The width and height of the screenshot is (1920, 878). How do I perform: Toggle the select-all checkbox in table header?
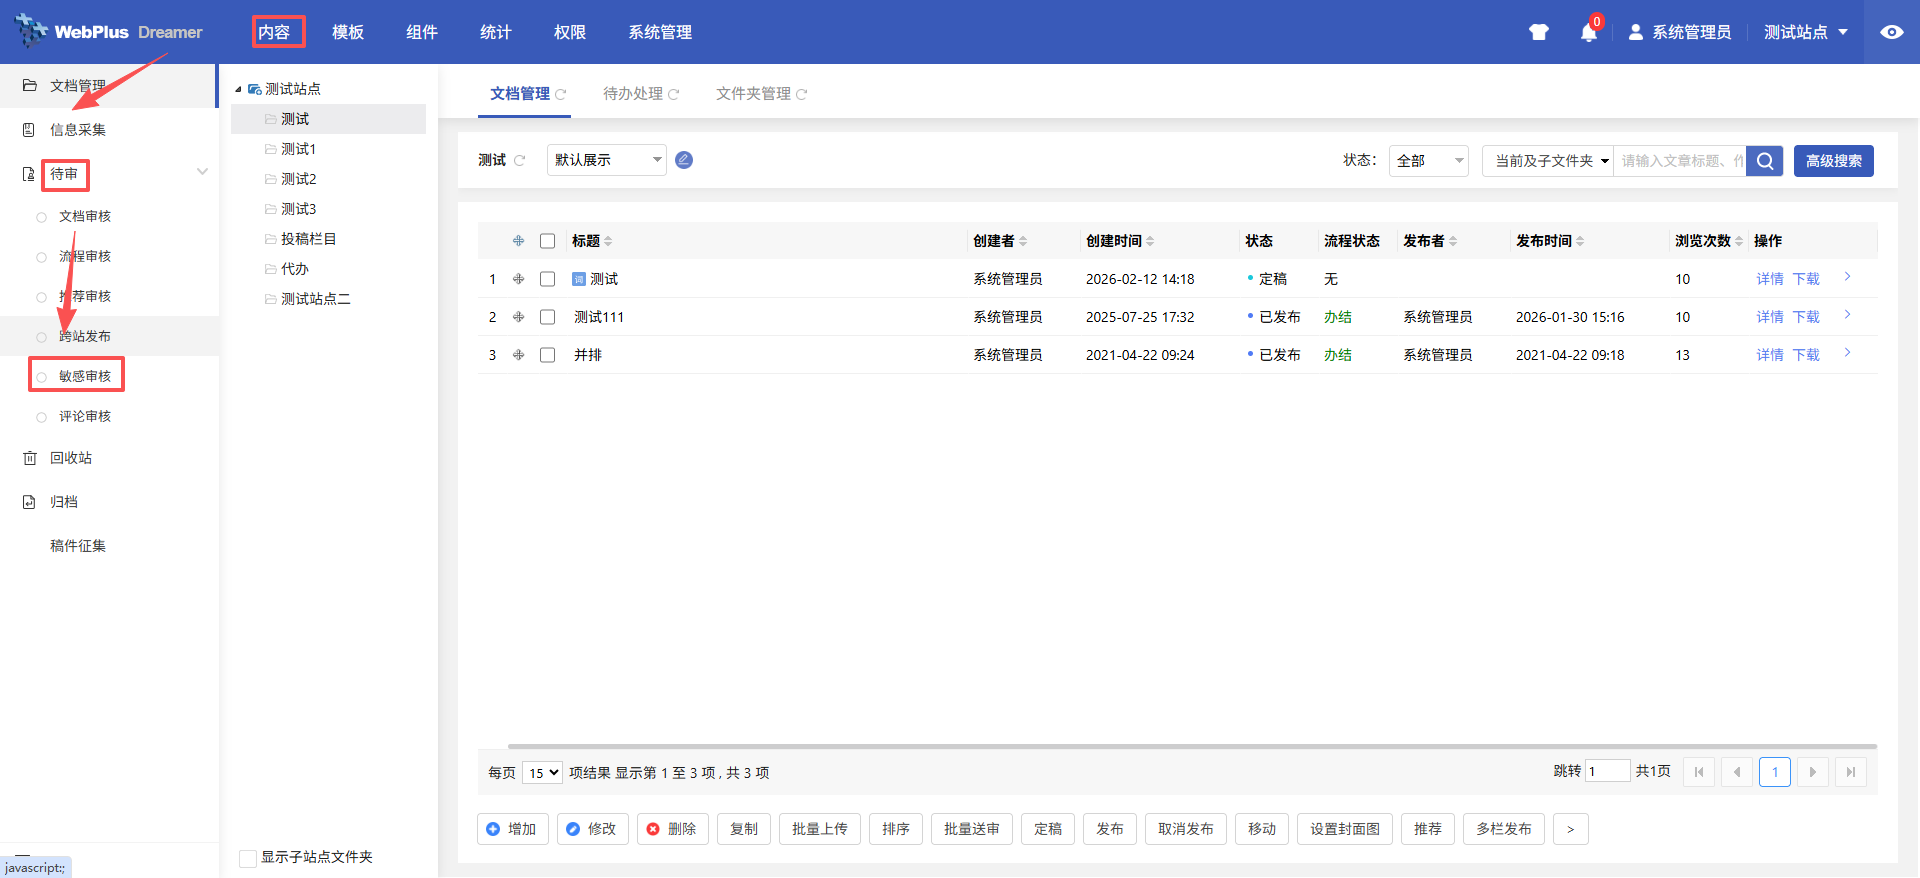547,241
